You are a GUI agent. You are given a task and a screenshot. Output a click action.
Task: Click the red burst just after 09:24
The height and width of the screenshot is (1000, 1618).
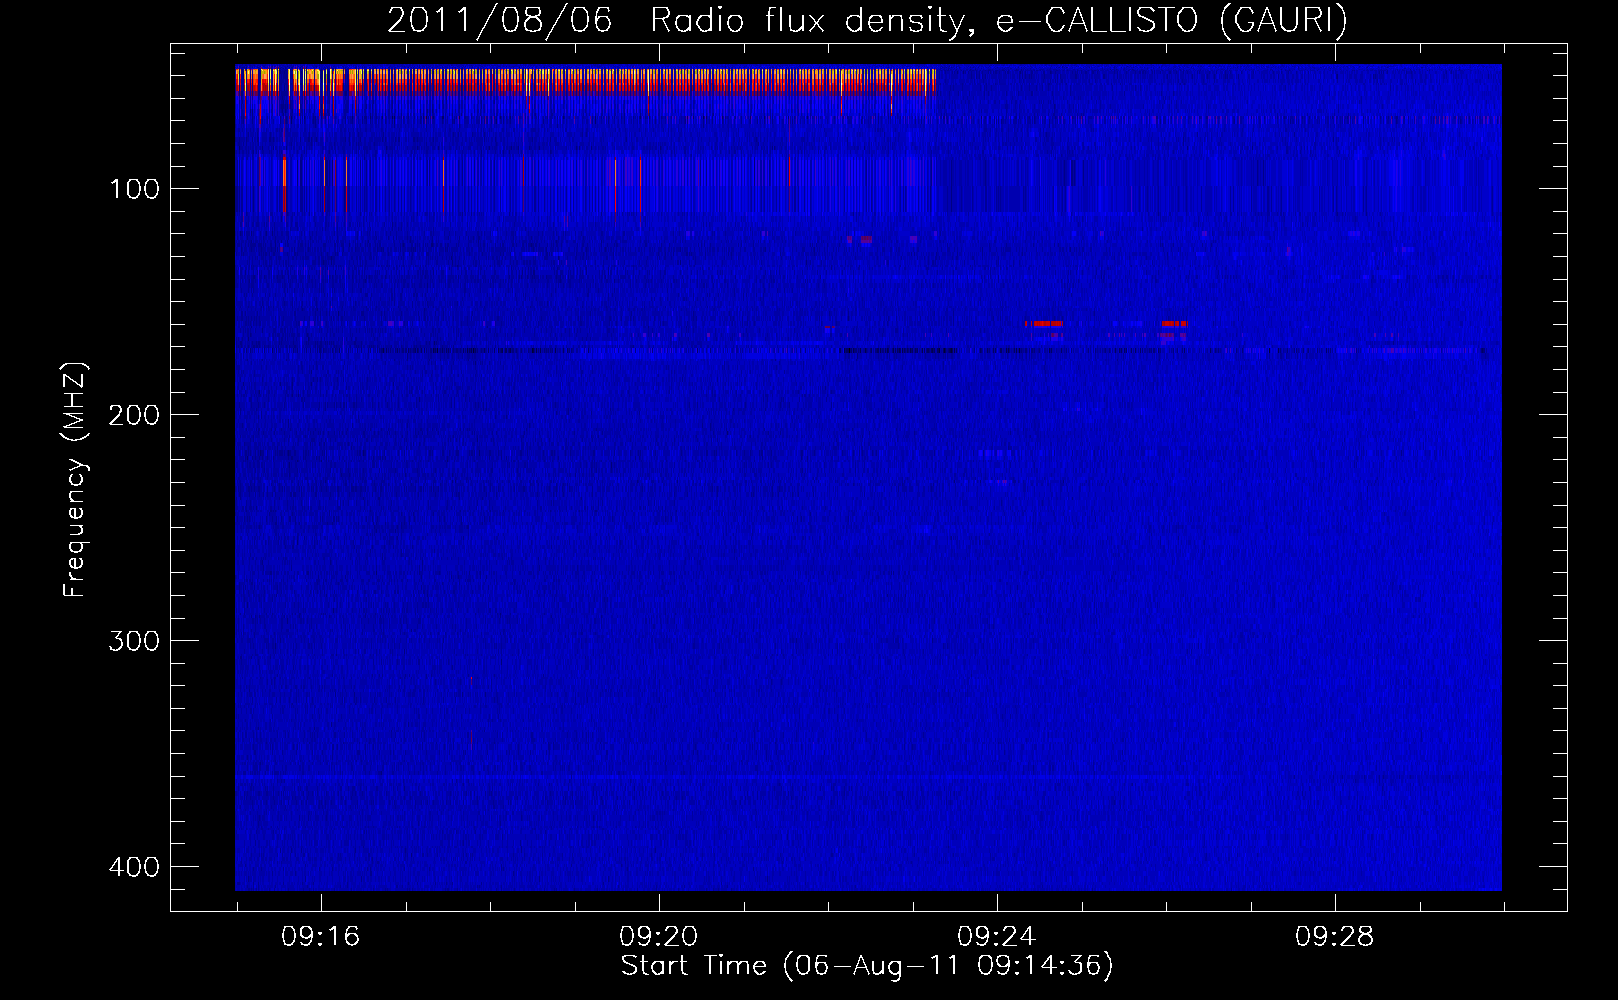1044,323
